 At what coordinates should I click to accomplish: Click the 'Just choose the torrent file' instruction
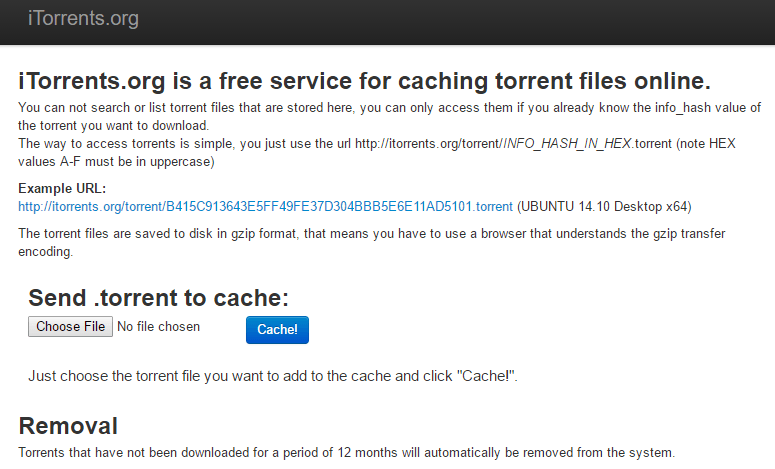[x=273, y=376]
